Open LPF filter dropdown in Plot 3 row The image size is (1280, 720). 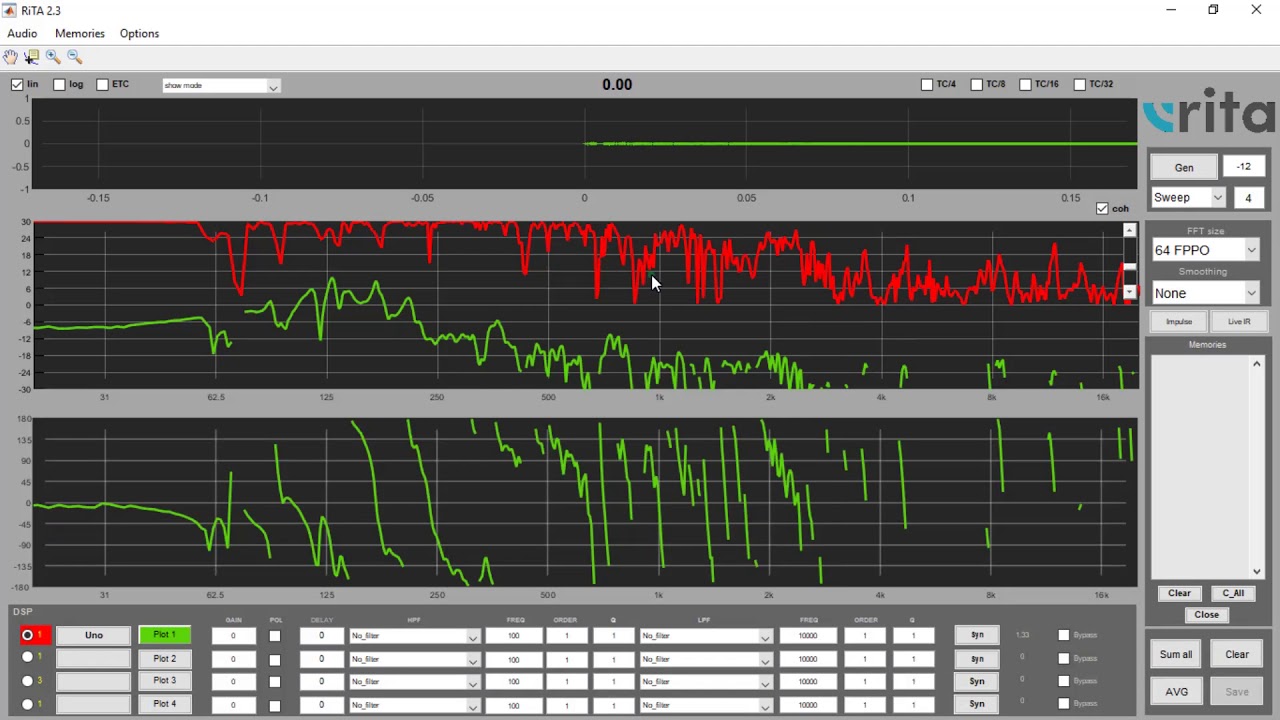[x=706, y=682]
